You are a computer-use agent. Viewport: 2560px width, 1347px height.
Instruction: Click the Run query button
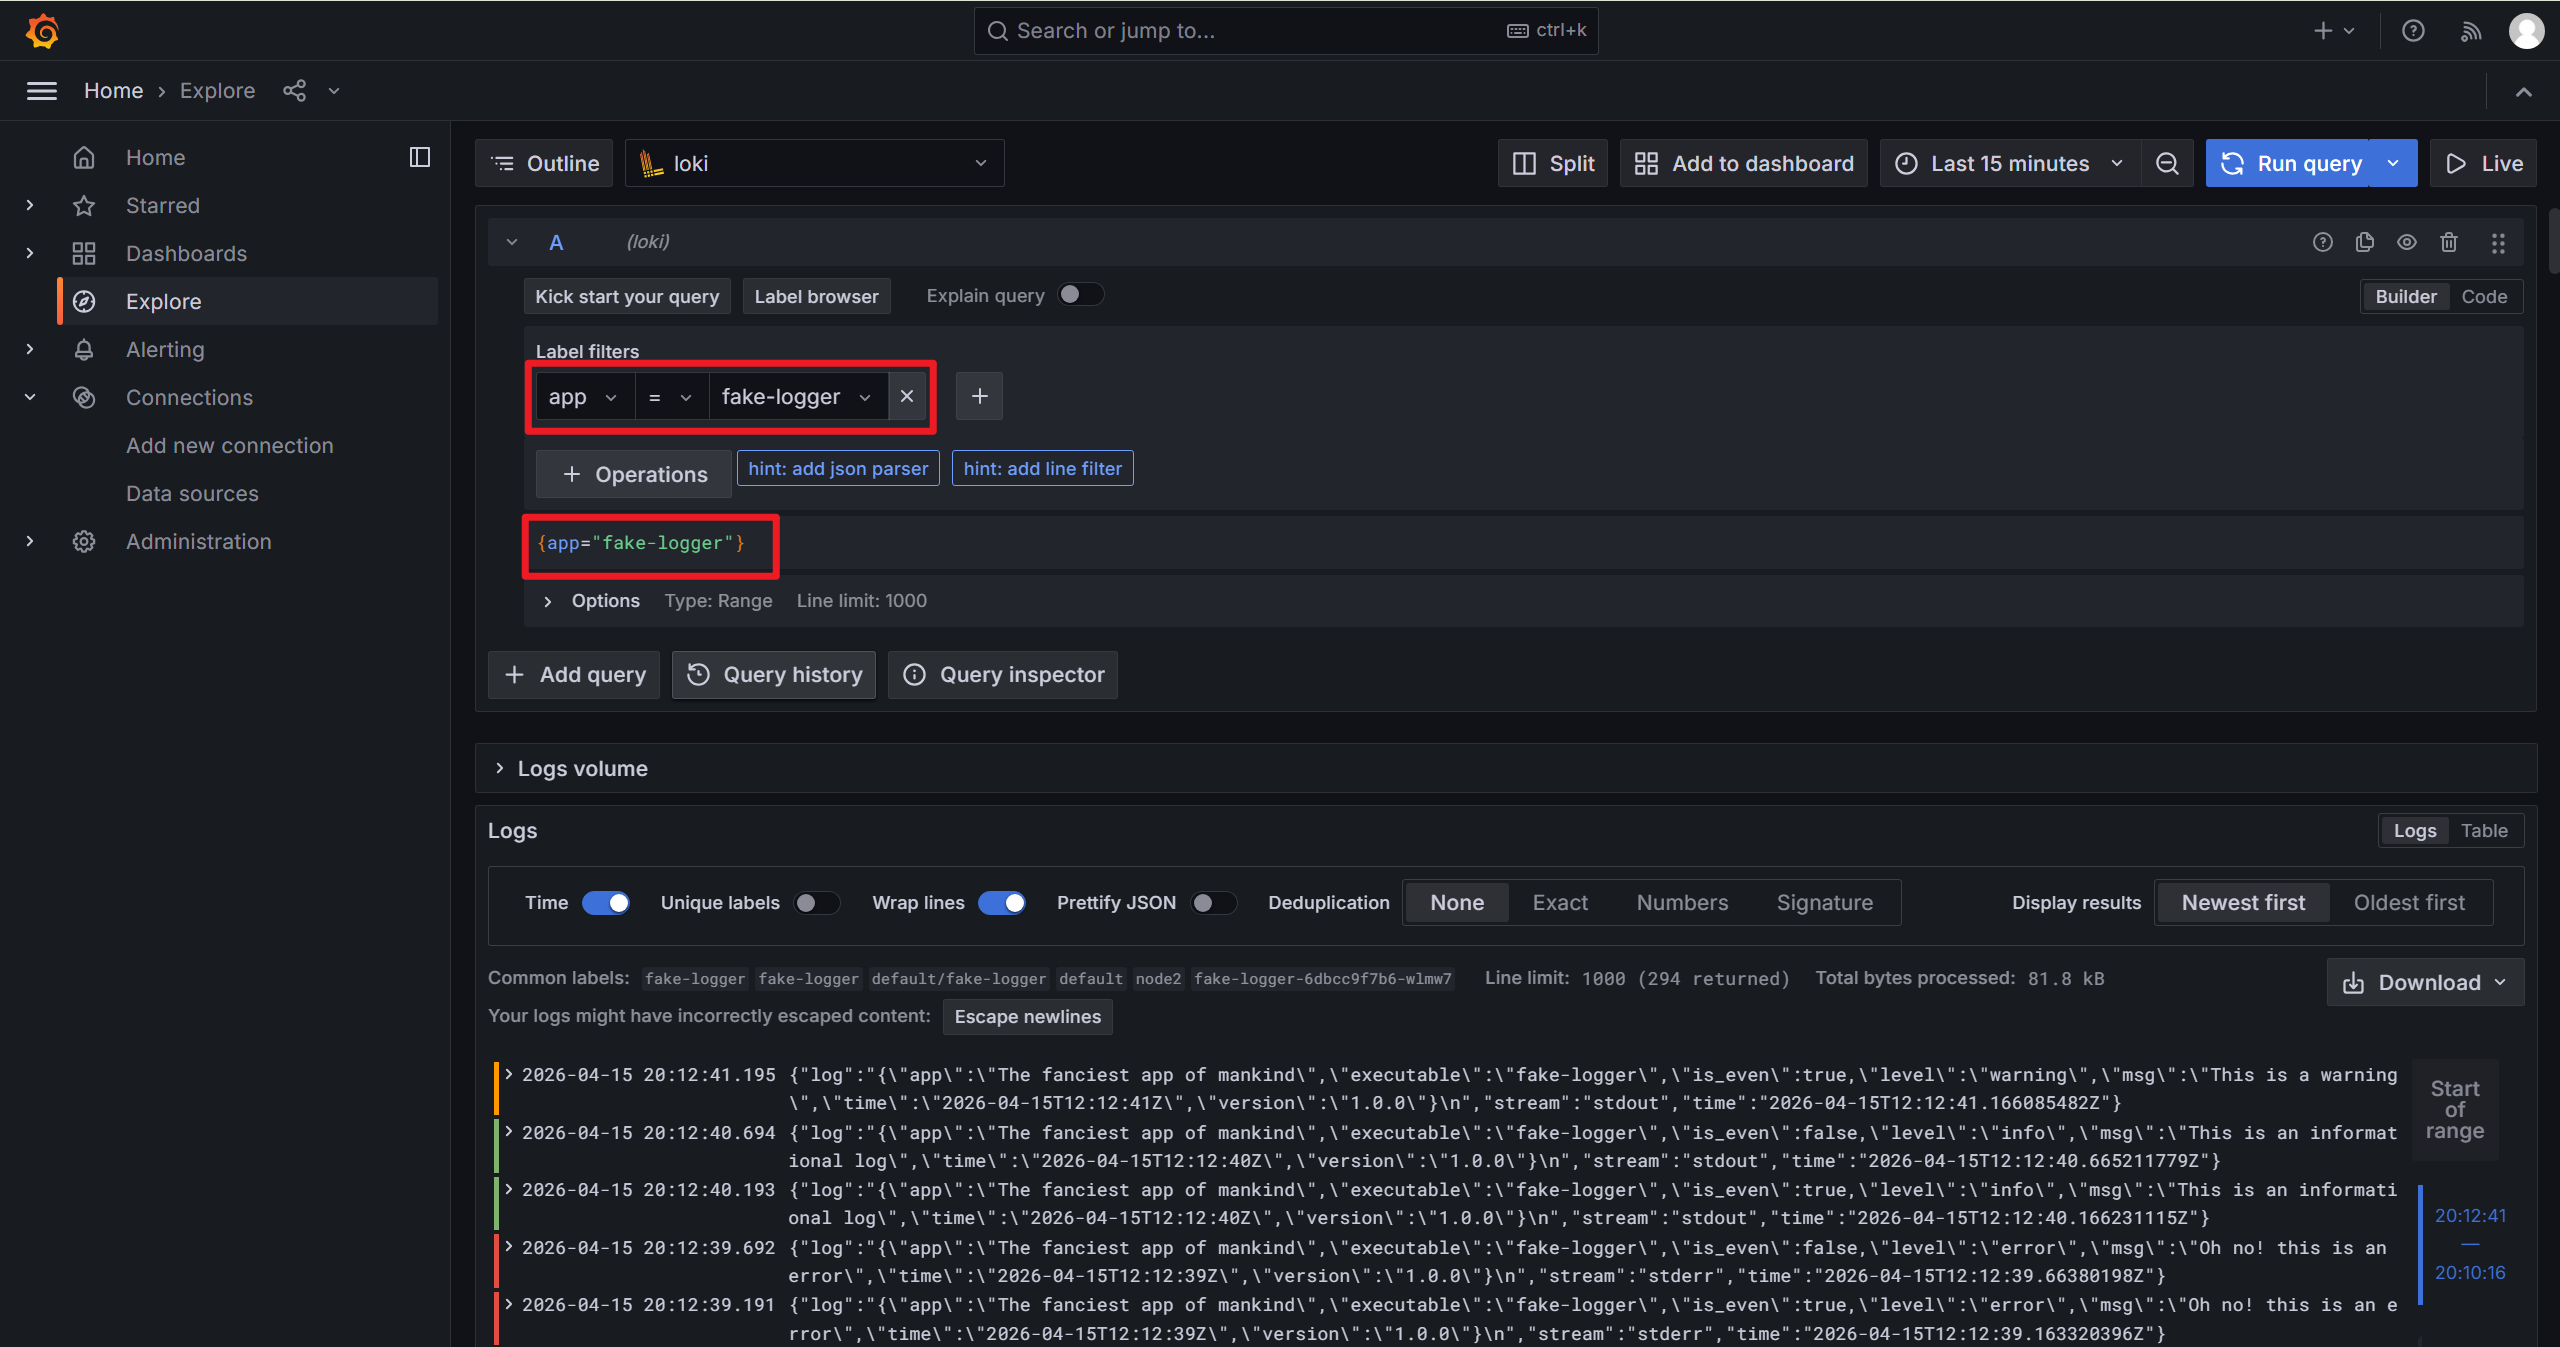click(x=2290, y=163)
